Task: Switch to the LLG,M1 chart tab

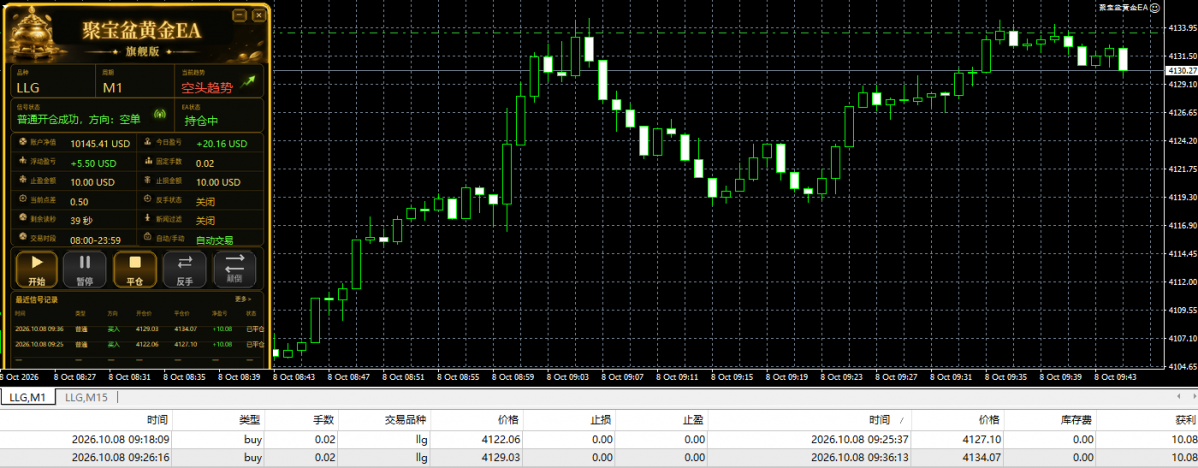Action: click(28, 397)
